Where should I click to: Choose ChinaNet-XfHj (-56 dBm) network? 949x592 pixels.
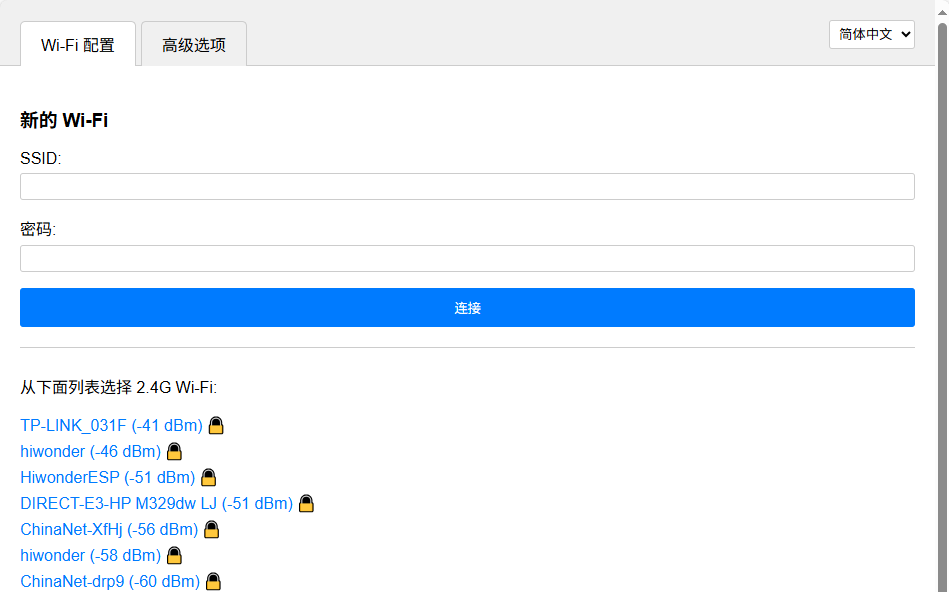pos(109,529)
